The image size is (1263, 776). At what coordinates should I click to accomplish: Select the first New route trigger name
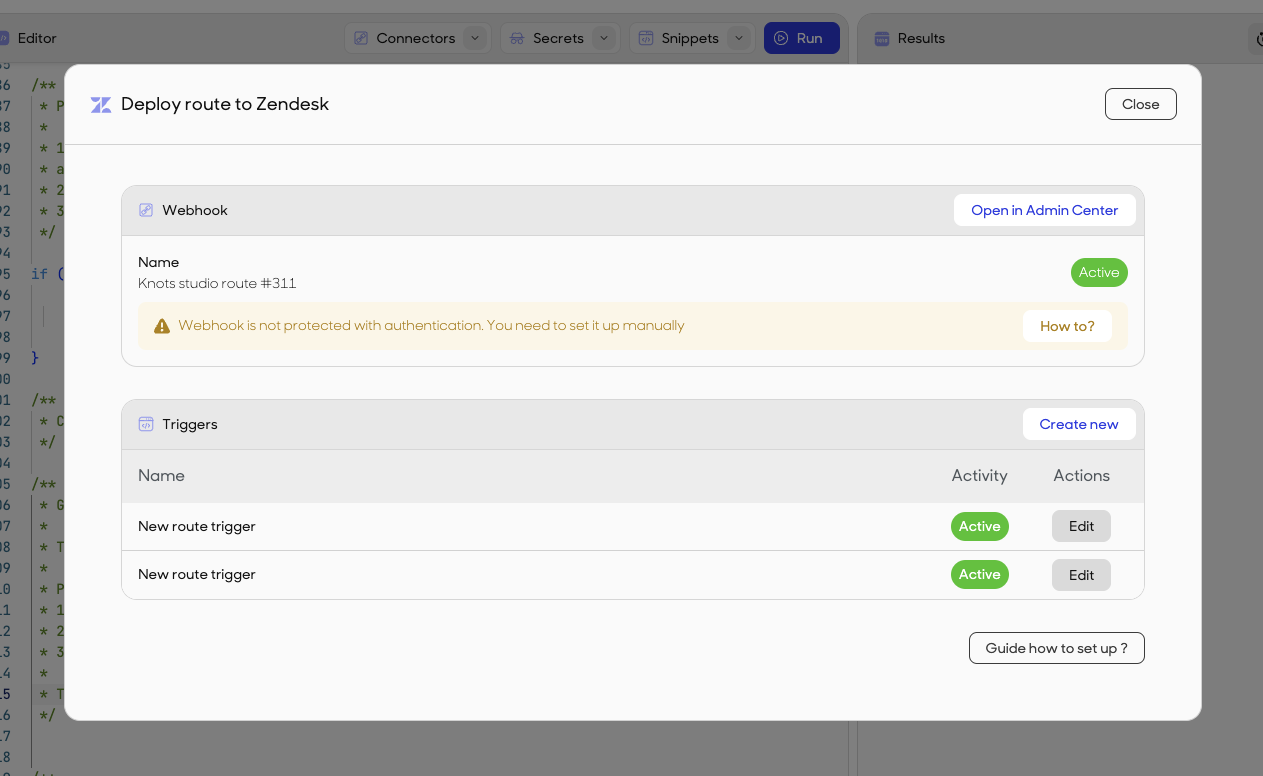point(197,526)
